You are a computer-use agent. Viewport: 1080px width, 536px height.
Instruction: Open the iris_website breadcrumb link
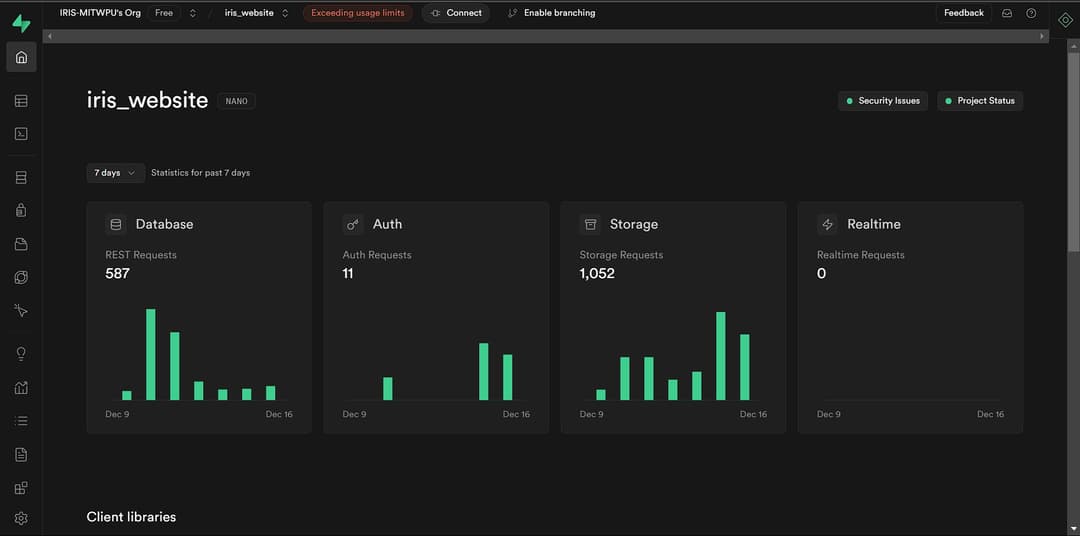249,13
